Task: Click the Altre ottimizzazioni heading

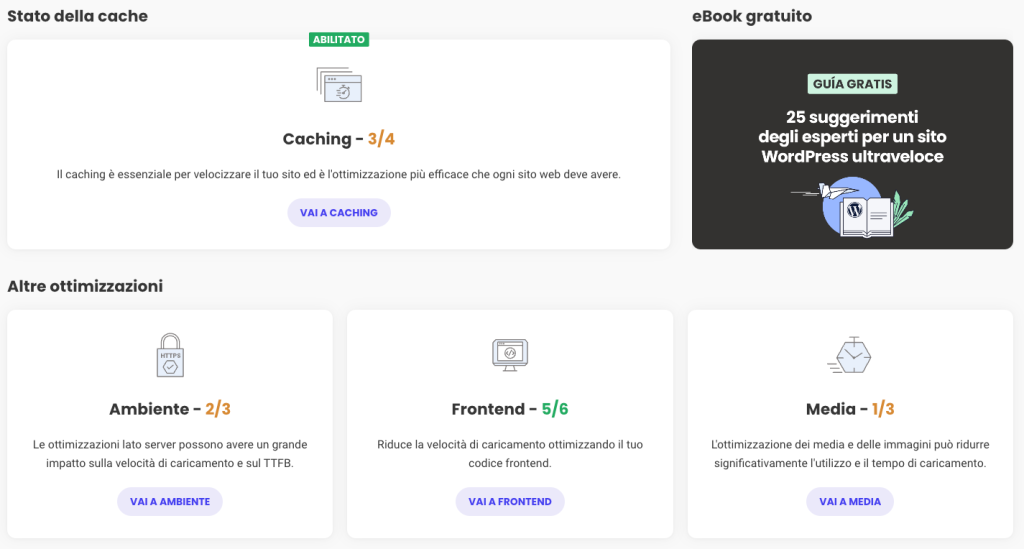Action: 85,286
